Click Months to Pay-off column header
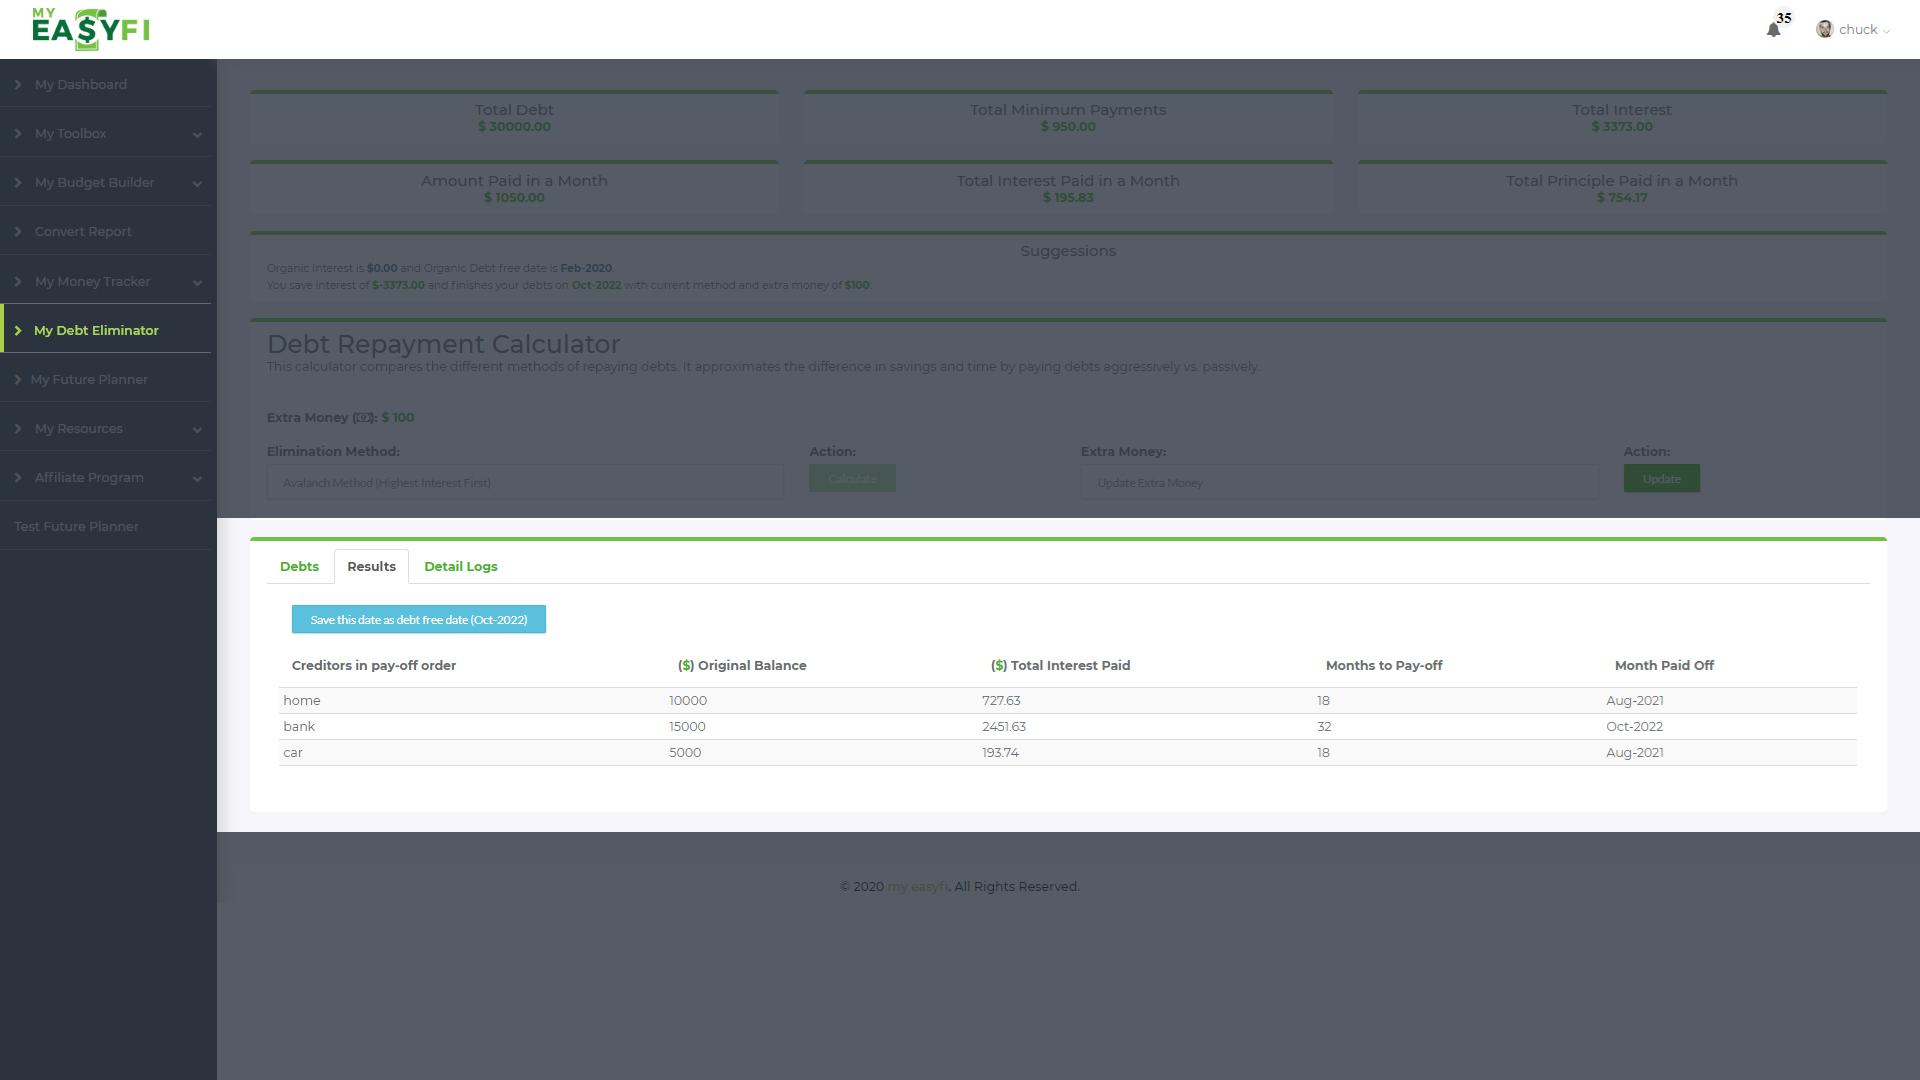Image resolution: width=1920 pixels, height=1080 pixels. coord(1384,665)
